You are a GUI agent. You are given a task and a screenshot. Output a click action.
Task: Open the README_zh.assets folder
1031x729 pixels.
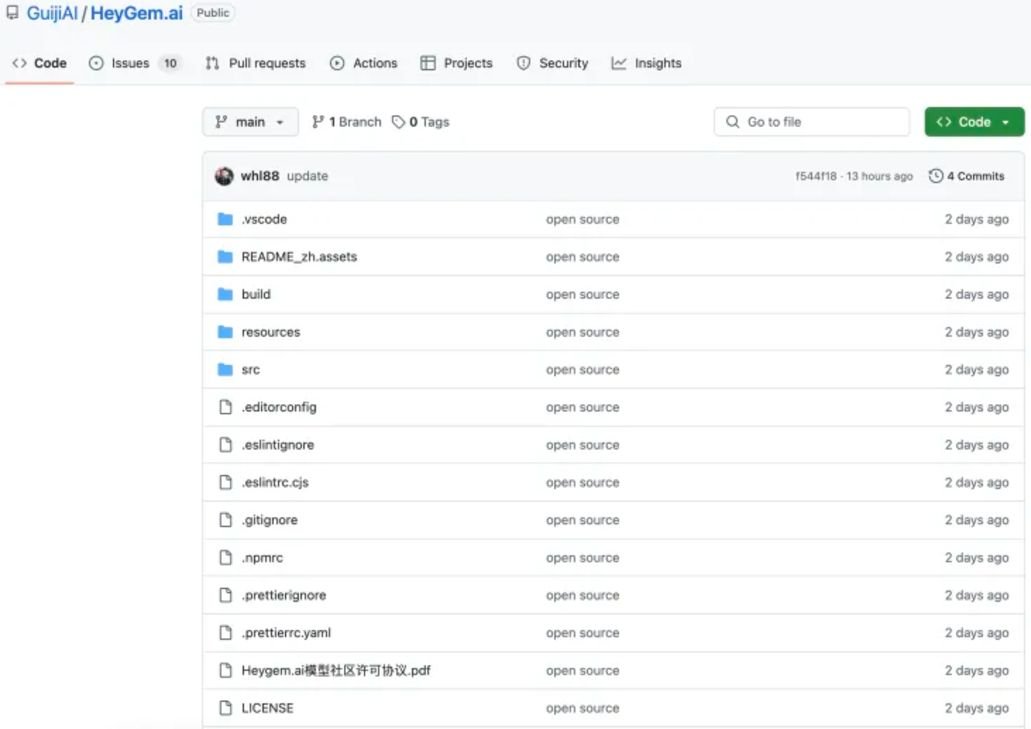tap(299, 257)
